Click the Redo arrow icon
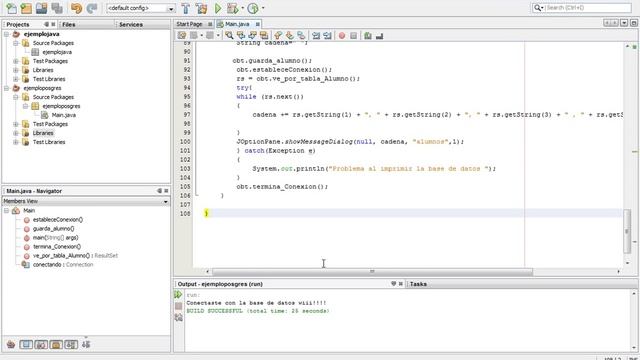640x360 pixels. [x=92, y=8]
